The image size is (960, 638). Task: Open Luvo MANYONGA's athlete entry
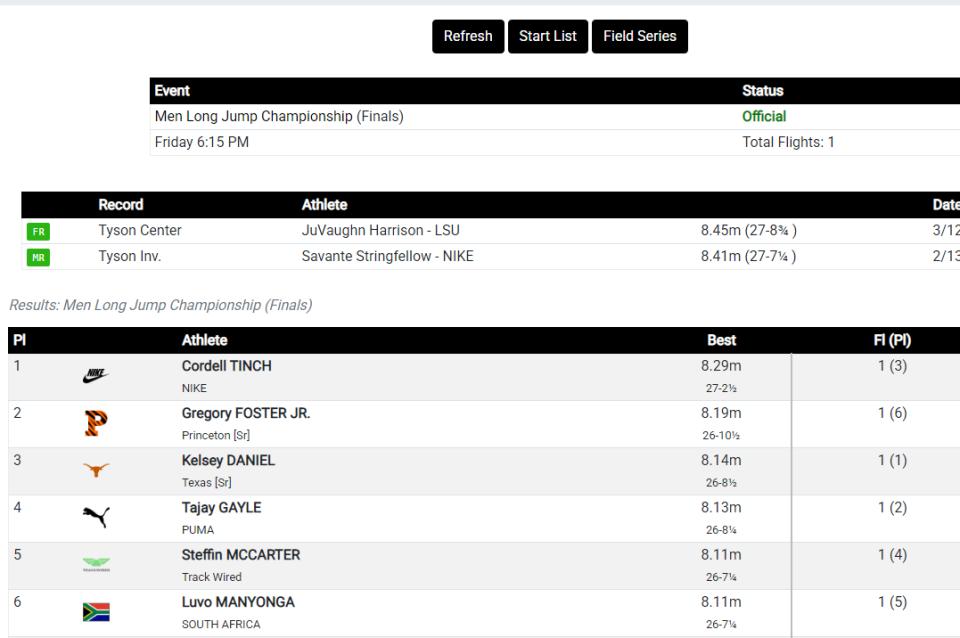[238, 601]
